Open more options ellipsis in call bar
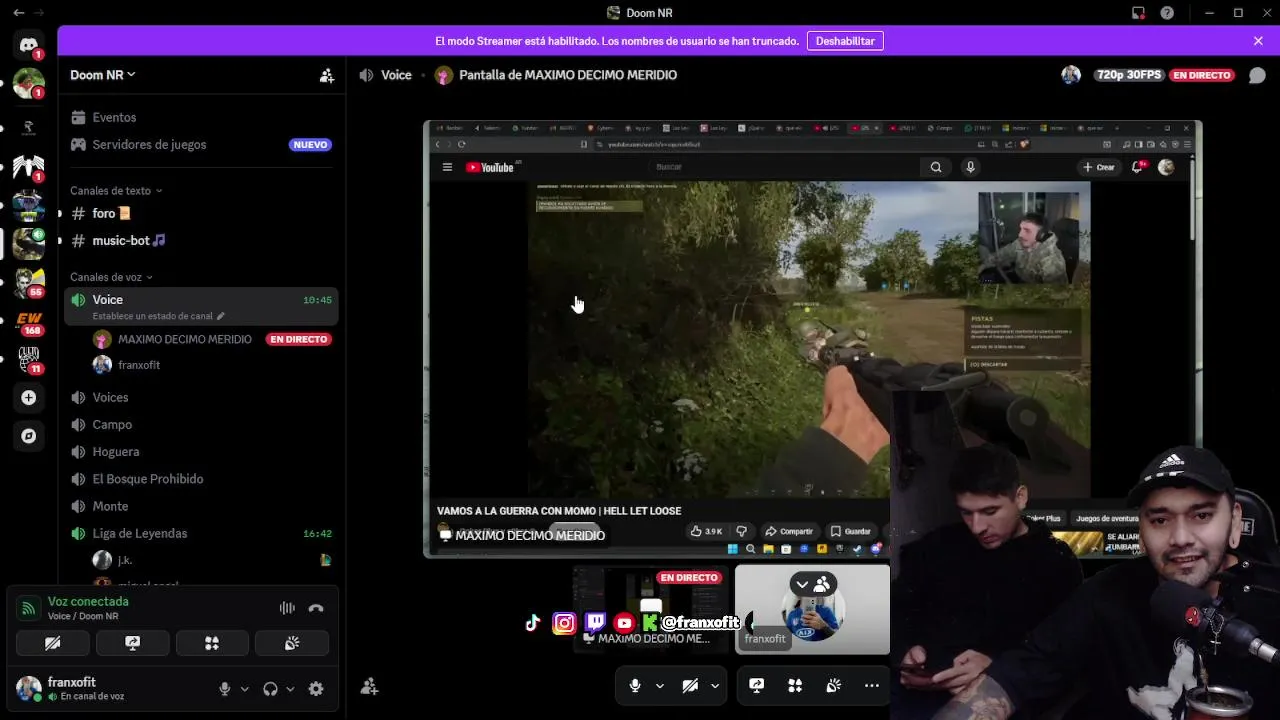 click(x=872, y=686)
